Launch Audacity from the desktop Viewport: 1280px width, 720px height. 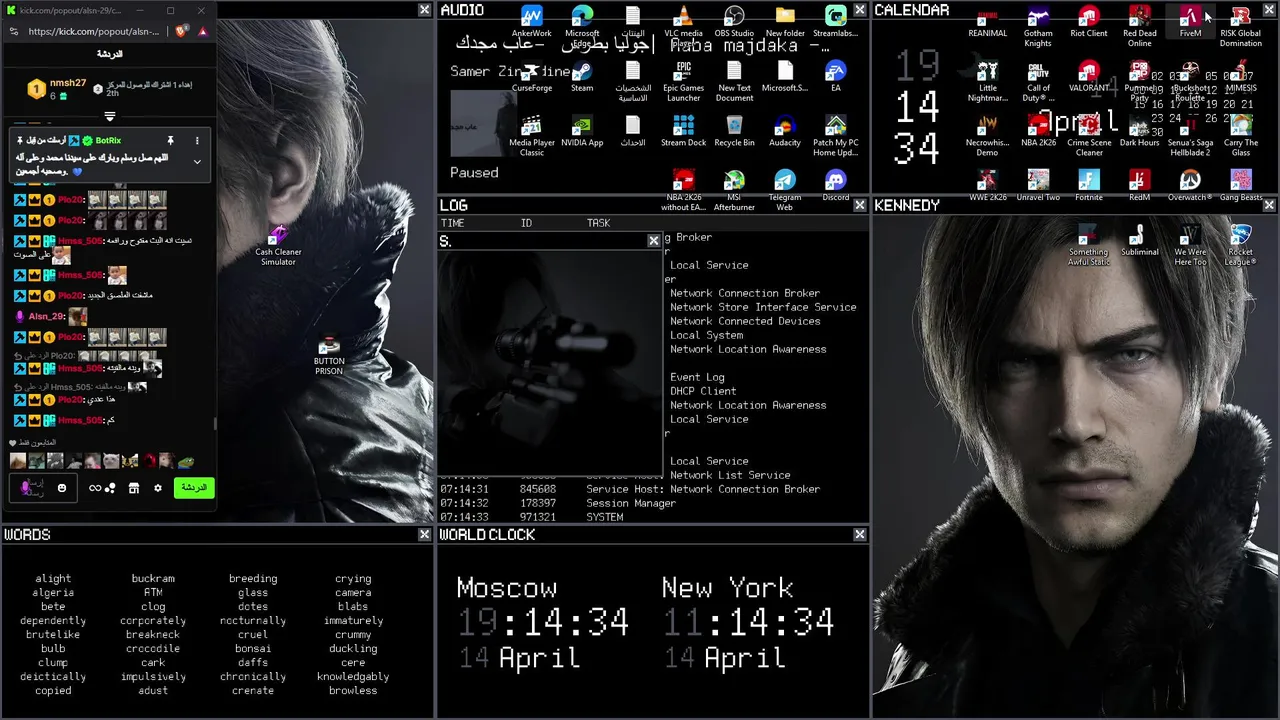click(785, 131)
